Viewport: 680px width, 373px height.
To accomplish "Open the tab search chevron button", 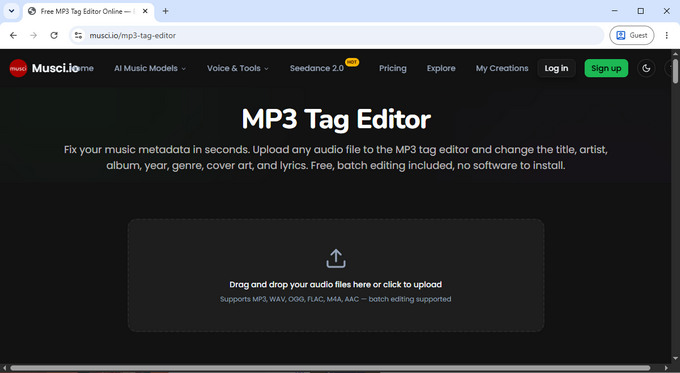I will [x=11, y=11].
